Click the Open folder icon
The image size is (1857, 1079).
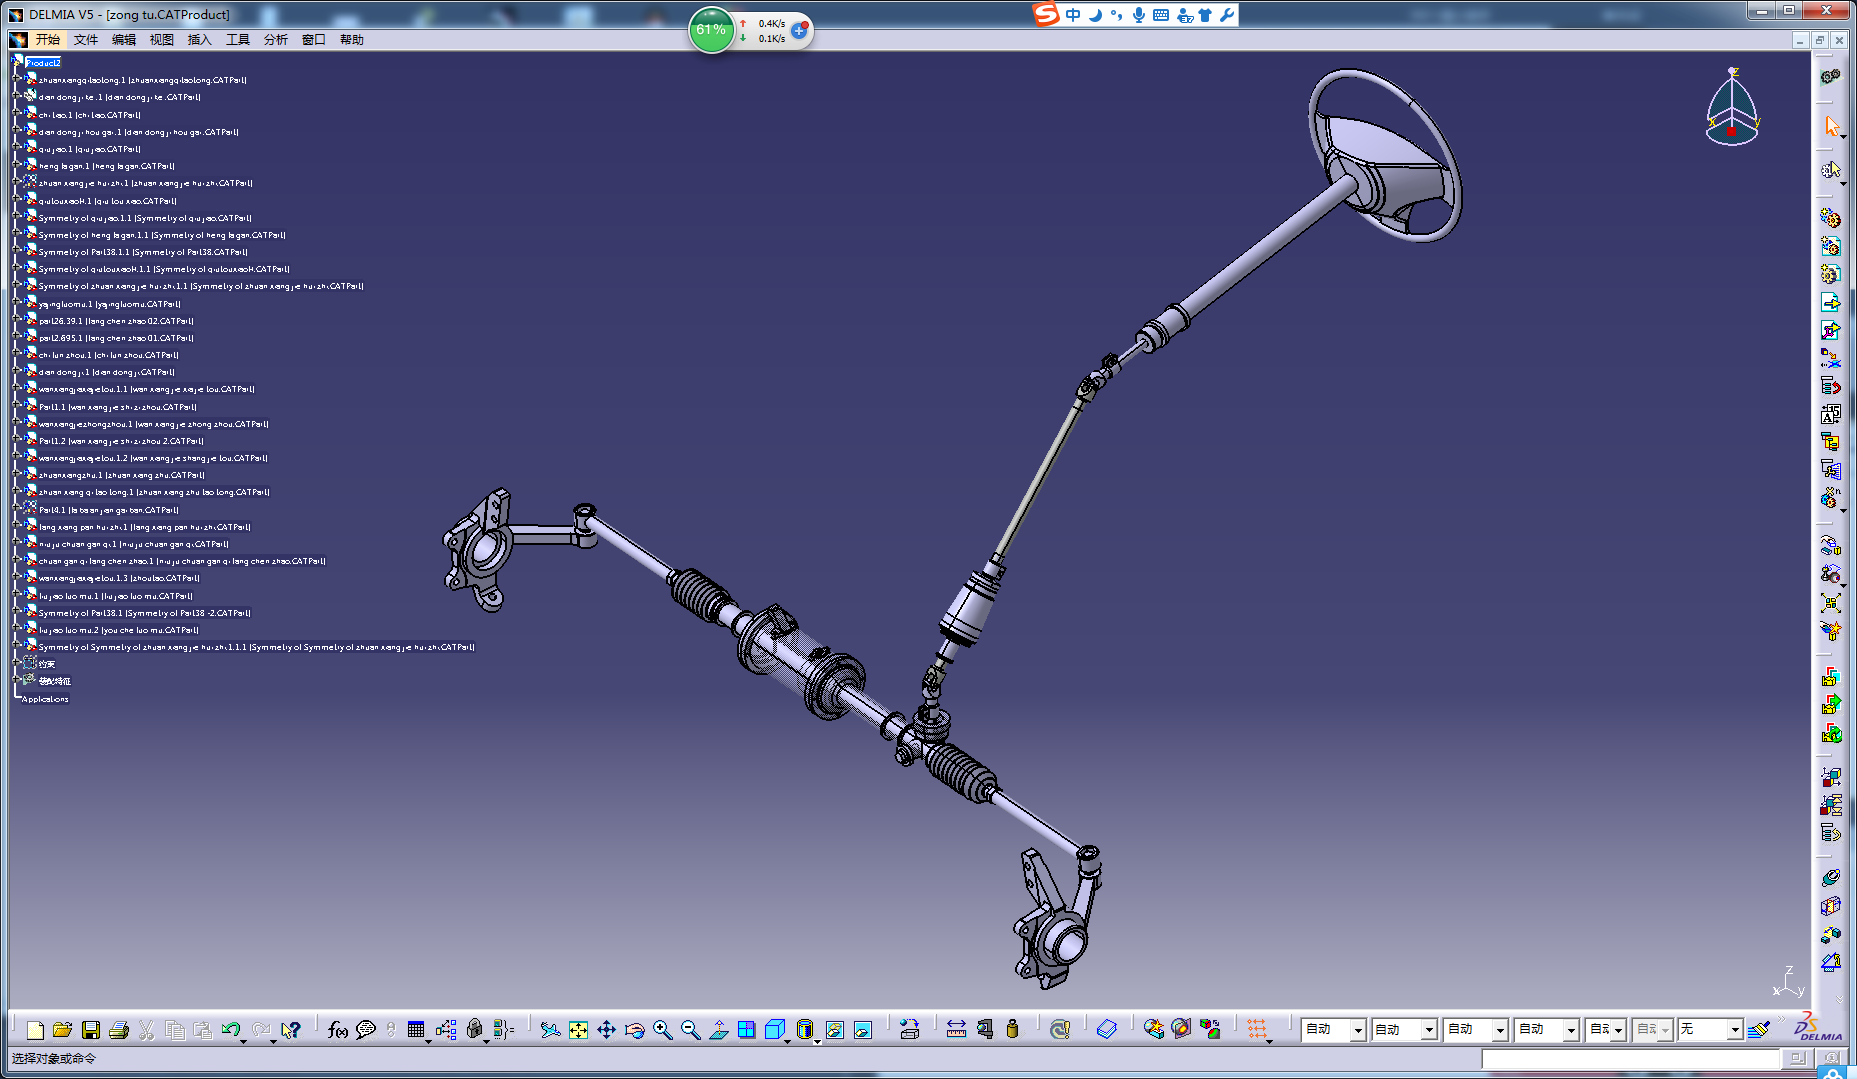coord(62,1029)
